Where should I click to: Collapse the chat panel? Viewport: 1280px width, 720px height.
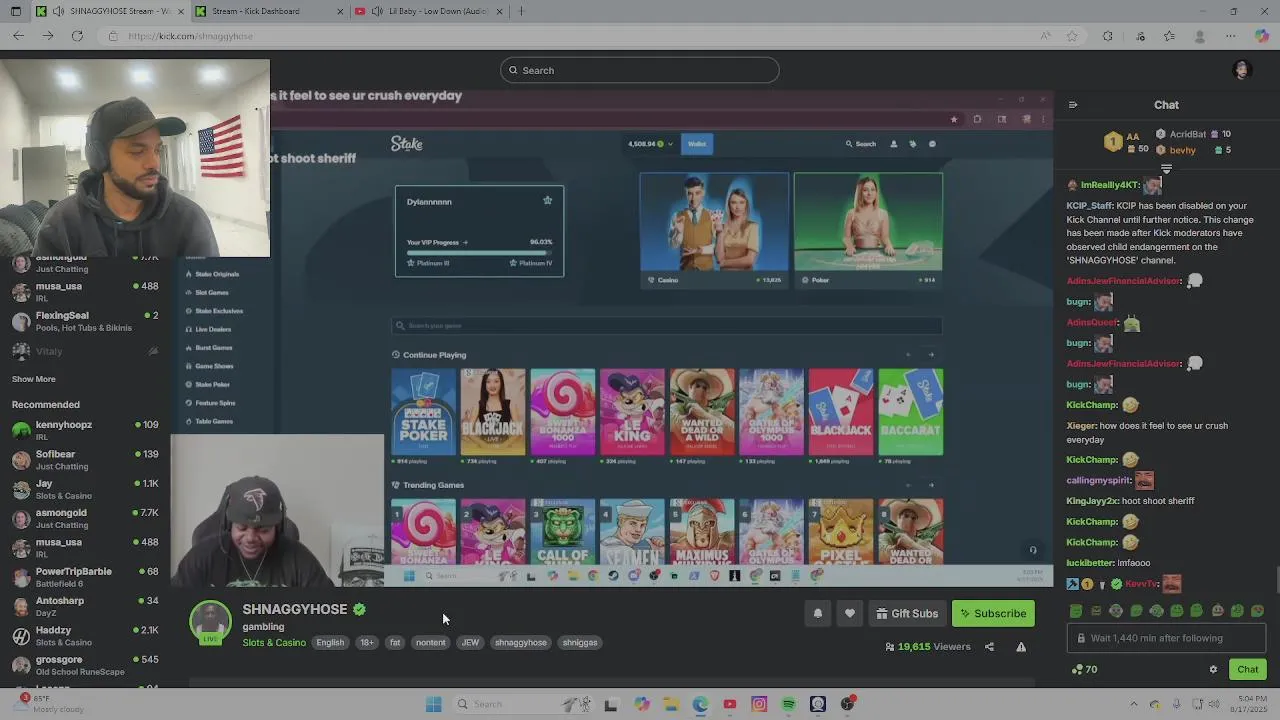pyautogui.click(x=1073, y=105)
